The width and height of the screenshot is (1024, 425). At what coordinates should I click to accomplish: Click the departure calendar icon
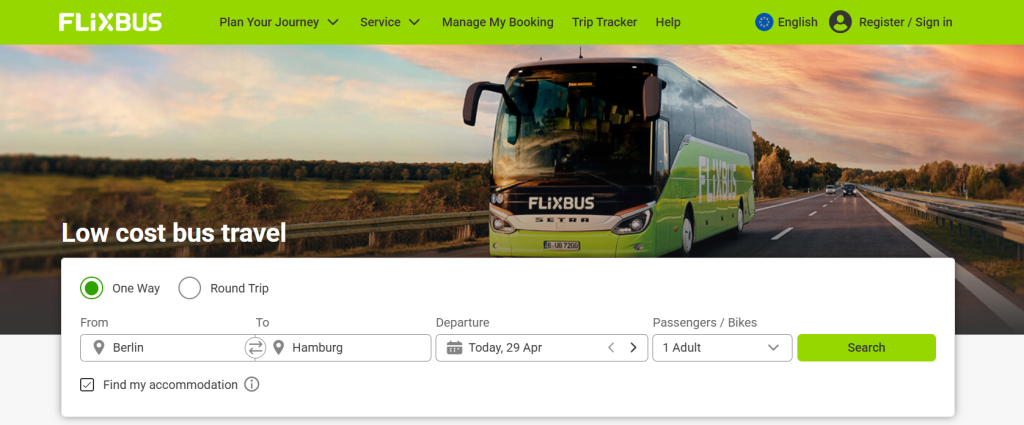455,348
